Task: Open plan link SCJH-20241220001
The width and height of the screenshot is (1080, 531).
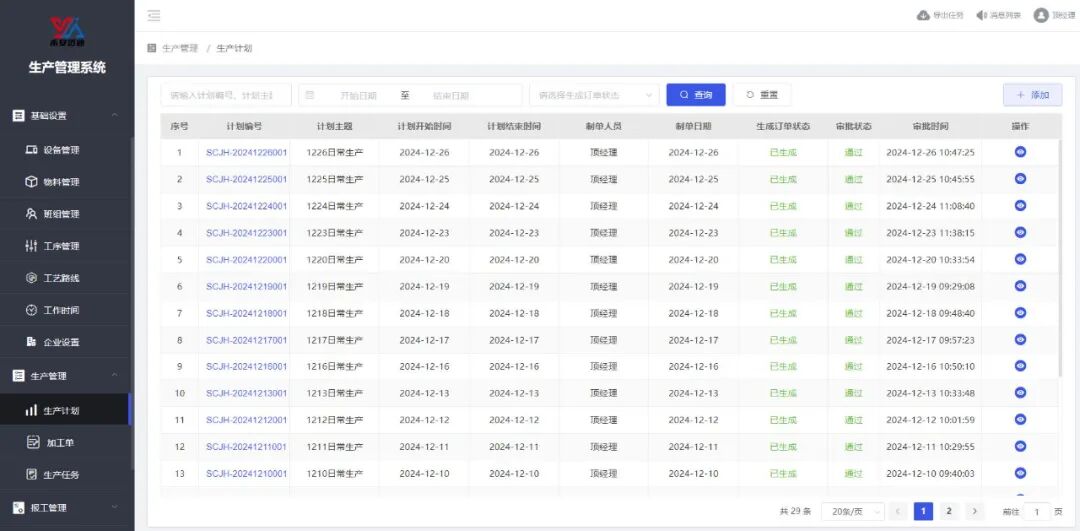Action: [247, 260]
